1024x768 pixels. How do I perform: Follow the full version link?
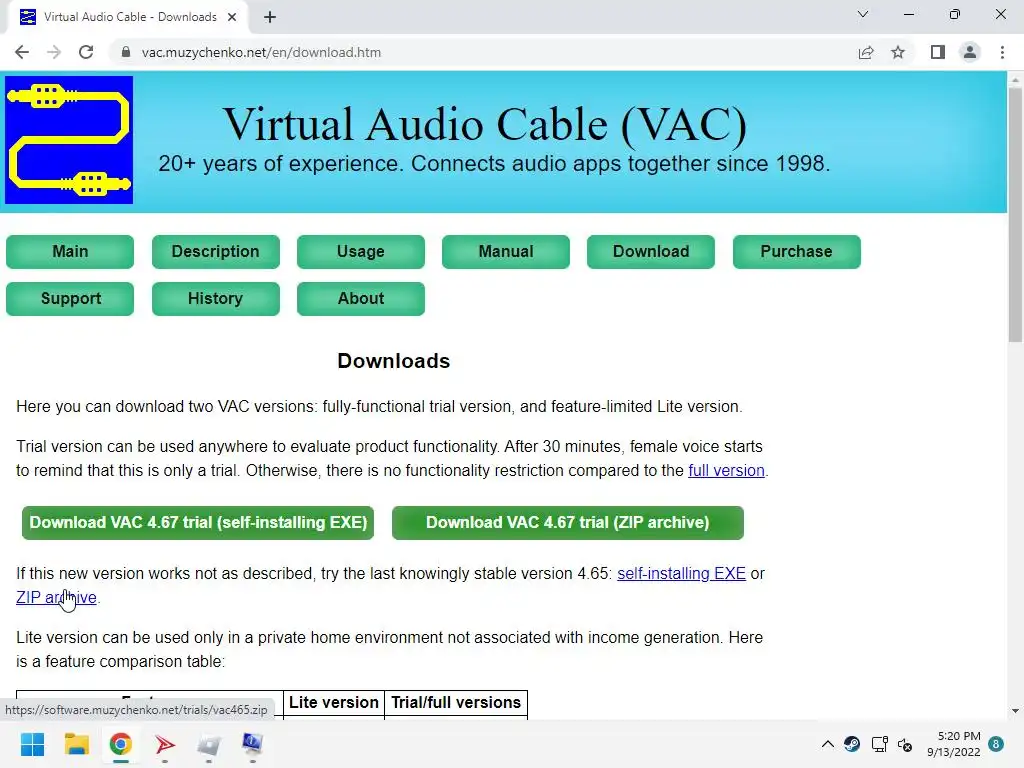[726, 471]
